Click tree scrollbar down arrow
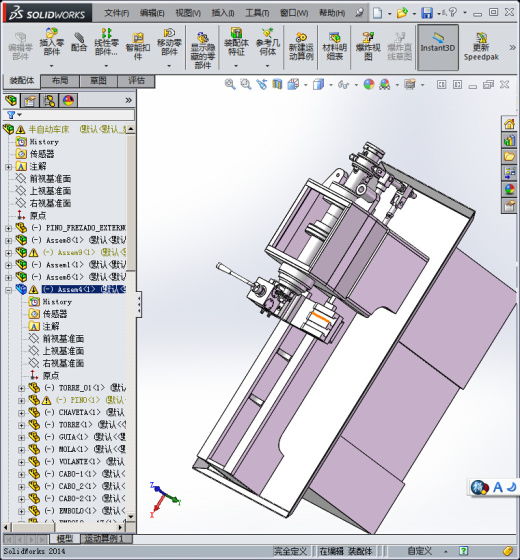Screen dimensions: 520x560 coord(131,517)
